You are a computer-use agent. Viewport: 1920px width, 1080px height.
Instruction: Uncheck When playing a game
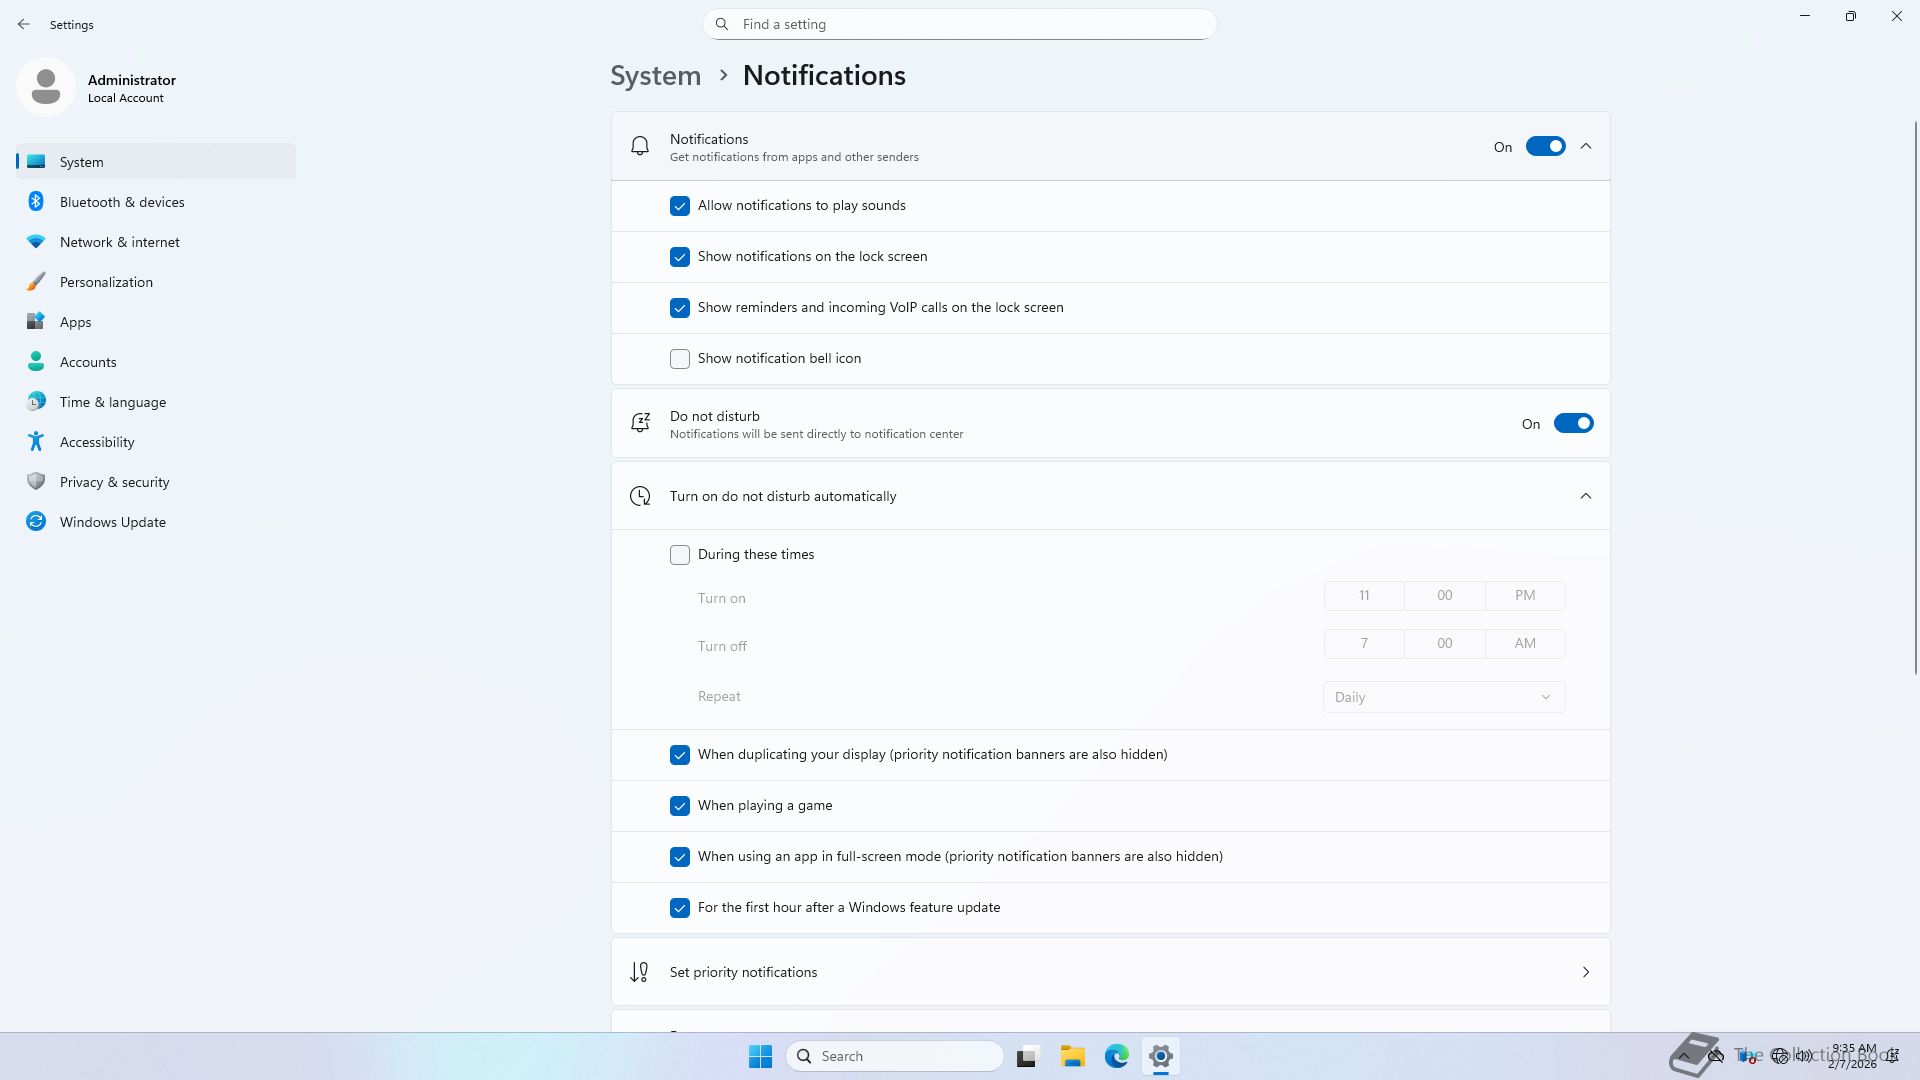pyautogui.click(x=680, y=806)
